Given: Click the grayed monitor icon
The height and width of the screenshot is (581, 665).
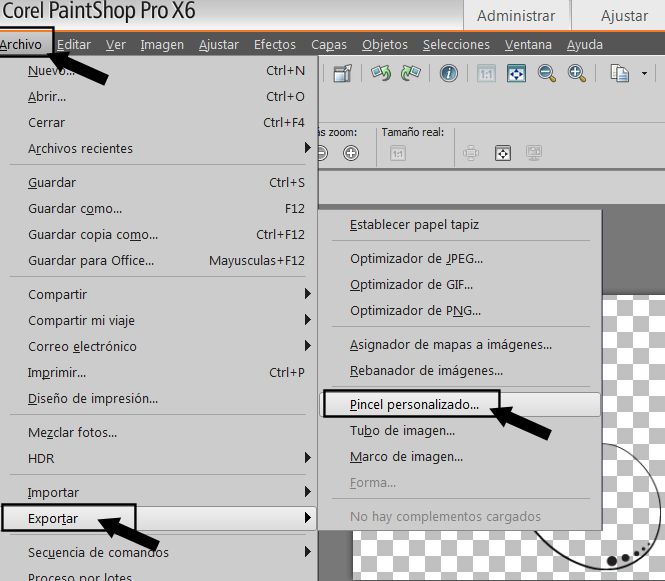Looking at the screenshot, I should coord(534,153).
